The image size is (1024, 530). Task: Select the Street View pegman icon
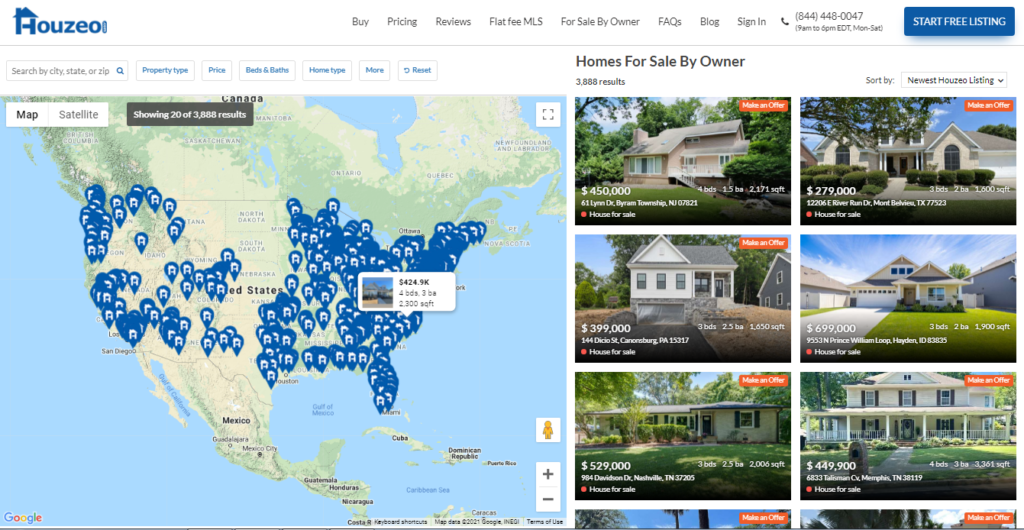pyautogui.click(x=547, y=431)
